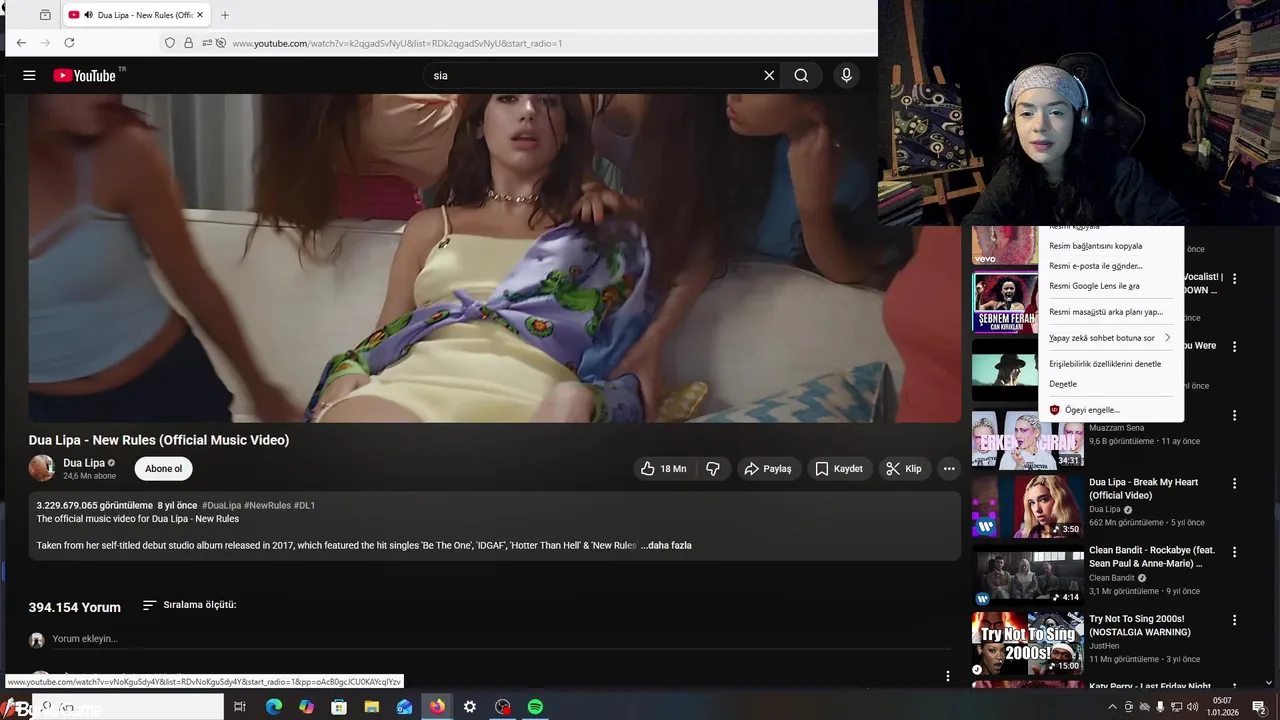Image resolution: width=1280 pixels, height=720 pixels.
Task: Select 'Denetle' in the context menu
Action: (x=1110, y=384)
